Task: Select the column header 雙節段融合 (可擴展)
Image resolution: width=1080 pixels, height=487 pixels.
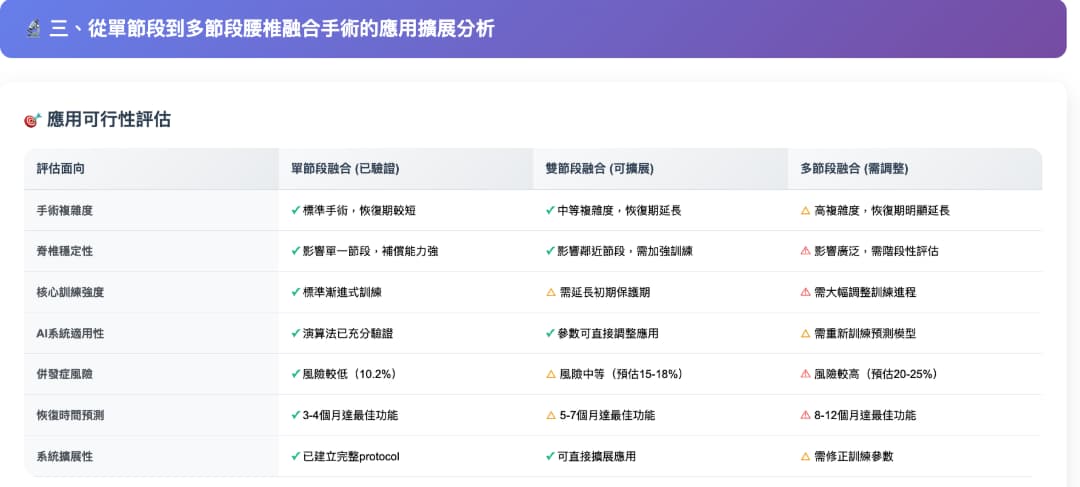Action: (x=599, y=169)
